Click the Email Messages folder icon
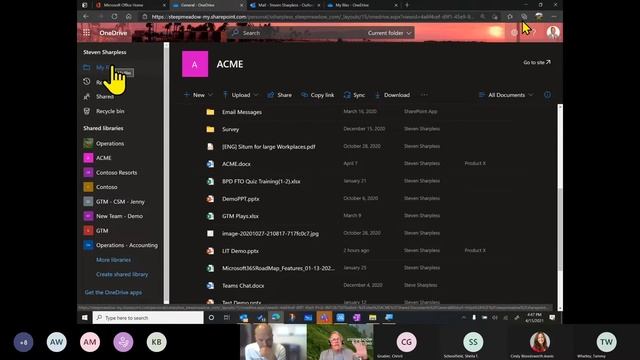Image resolution: width=640 pixels, height=360 pixels. click(x=210, y=112)
